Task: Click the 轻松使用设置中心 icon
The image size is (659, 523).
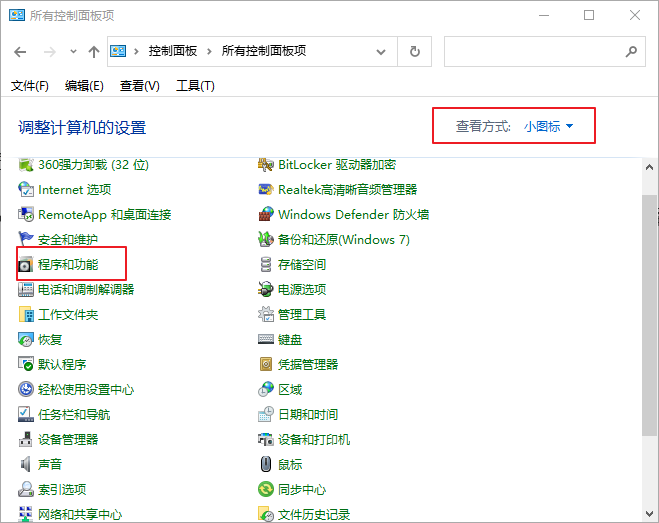Action: coord(26,389)
